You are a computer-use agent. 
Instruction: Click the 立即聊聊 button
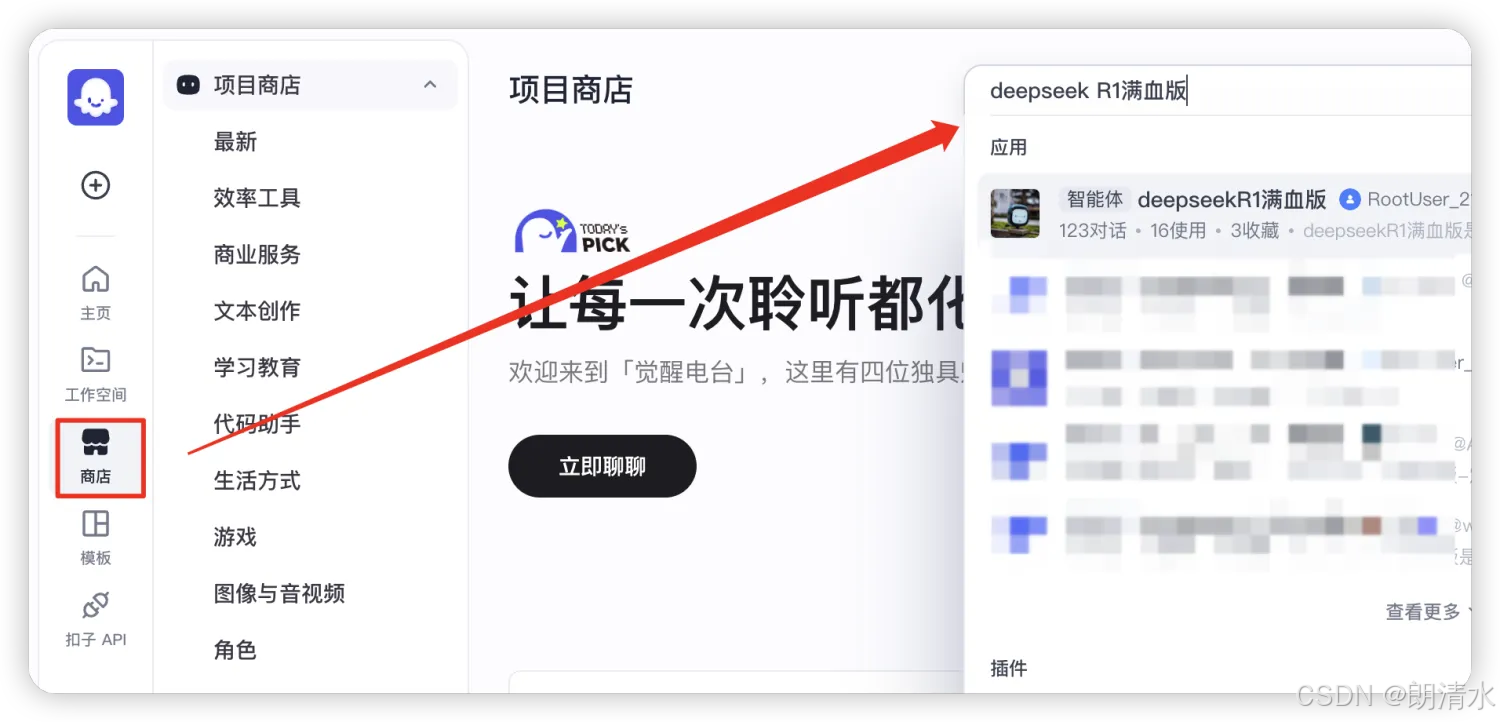[602, 466]
